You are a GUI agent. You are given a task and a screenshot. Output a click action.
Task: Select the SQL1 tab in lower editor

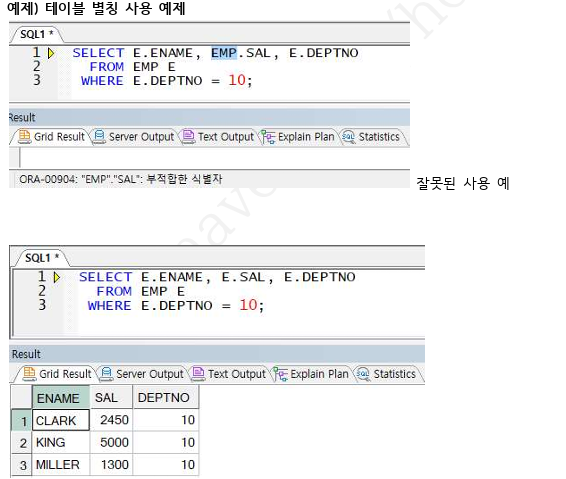pos(42,258)
